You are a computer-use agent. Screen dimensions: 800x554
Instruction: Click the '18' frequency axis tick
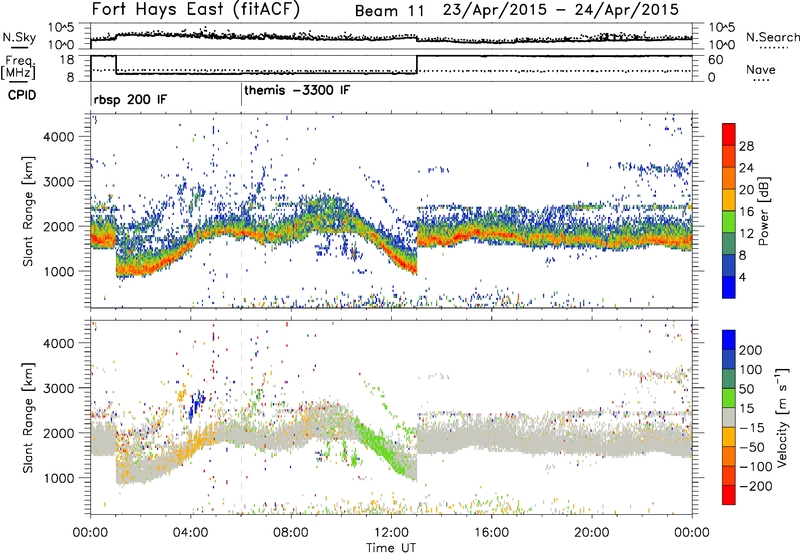coord(67,60)
